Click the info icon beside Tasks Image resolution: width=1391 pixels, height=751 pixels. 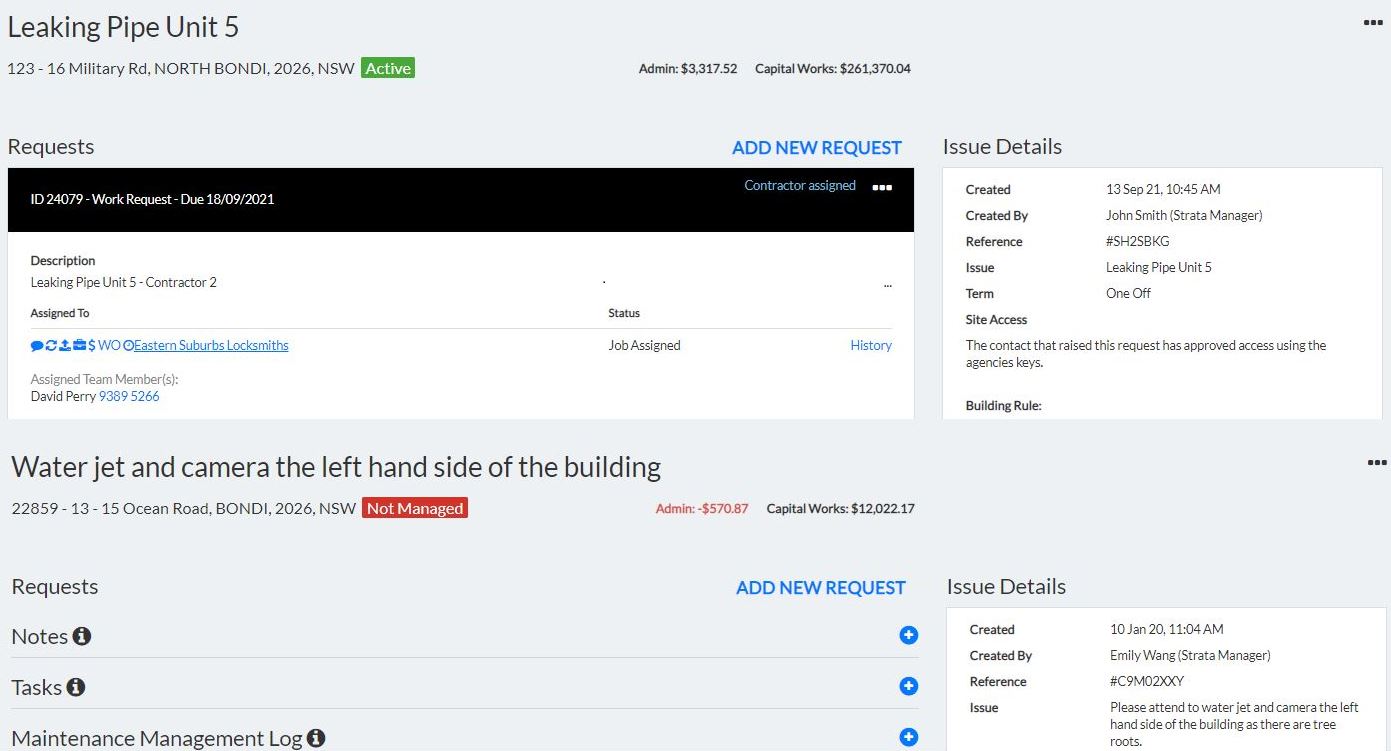point(76,687)
